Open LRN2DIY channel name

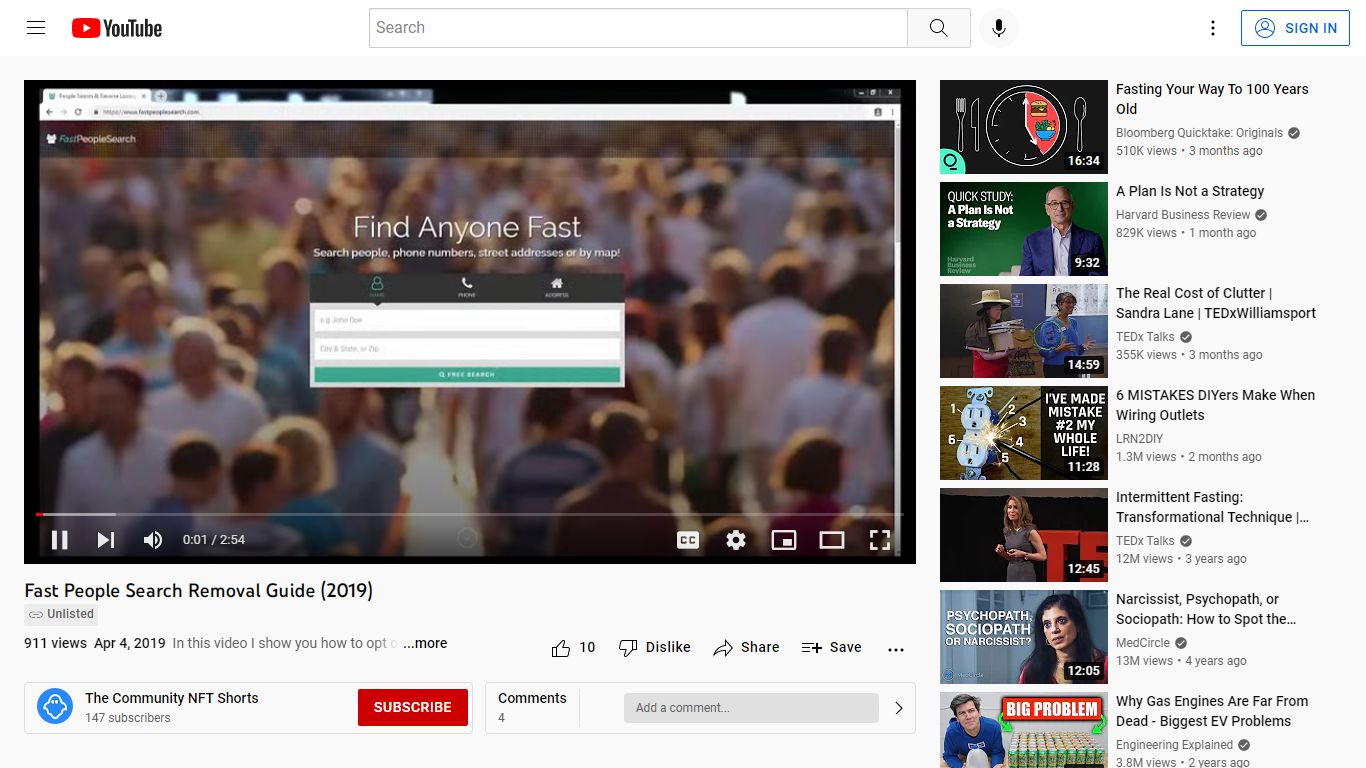(1139, 439)
